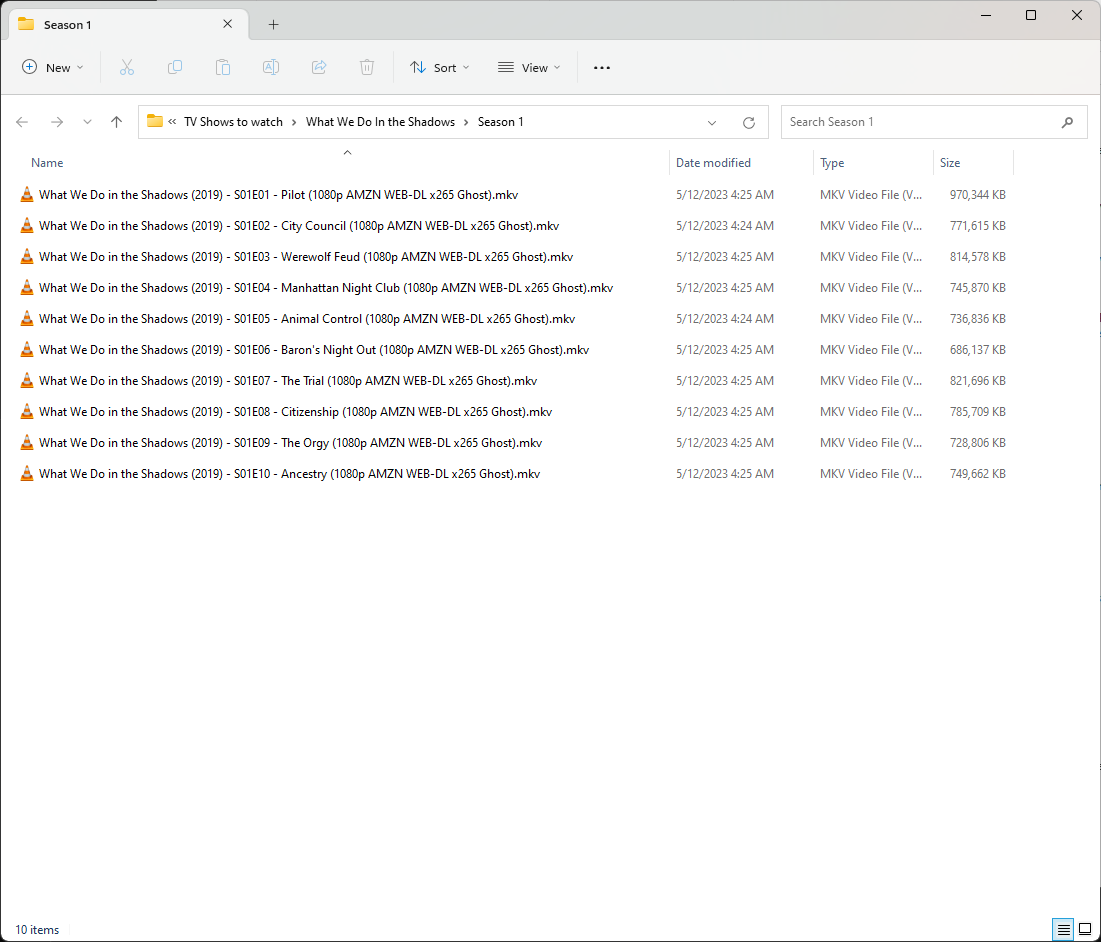Click size 749,662 KB cell
The width and height of the screenshot is (1101, 942).
pos(977,473)
